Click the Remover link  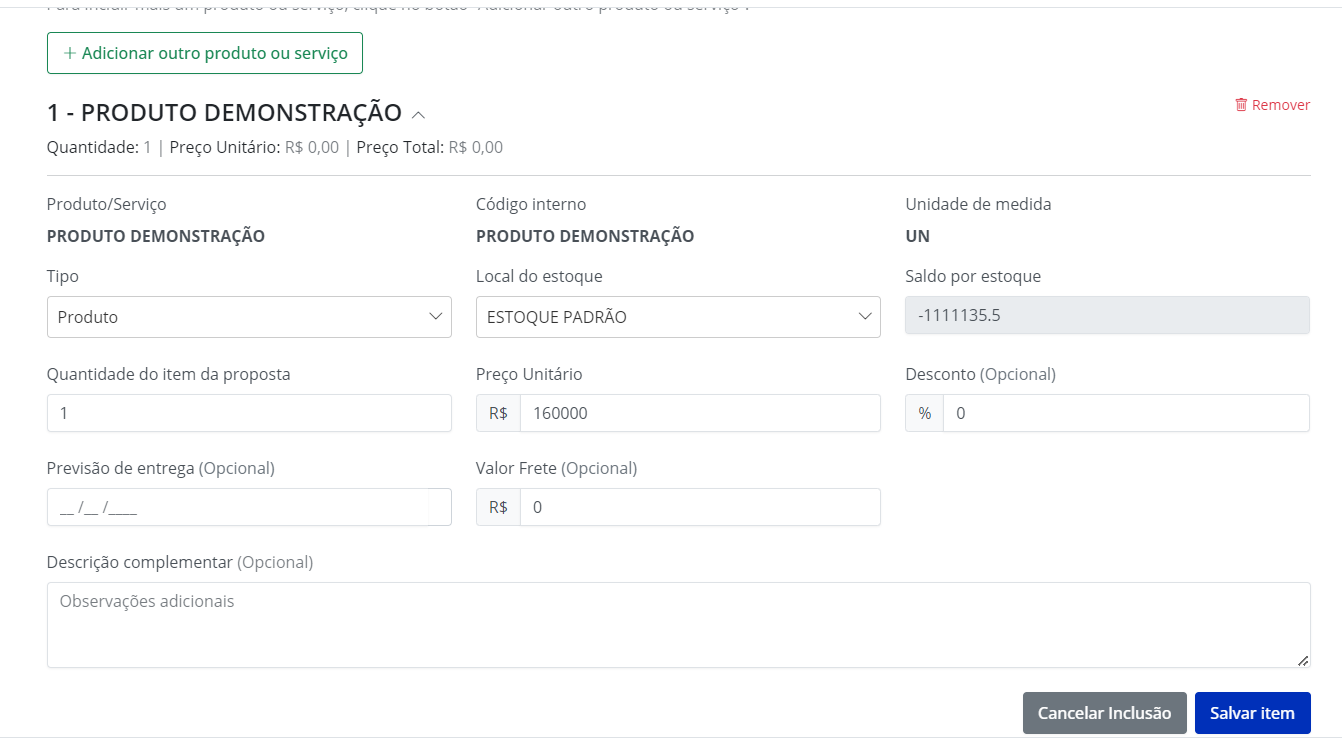click(x=1272, y=105)
